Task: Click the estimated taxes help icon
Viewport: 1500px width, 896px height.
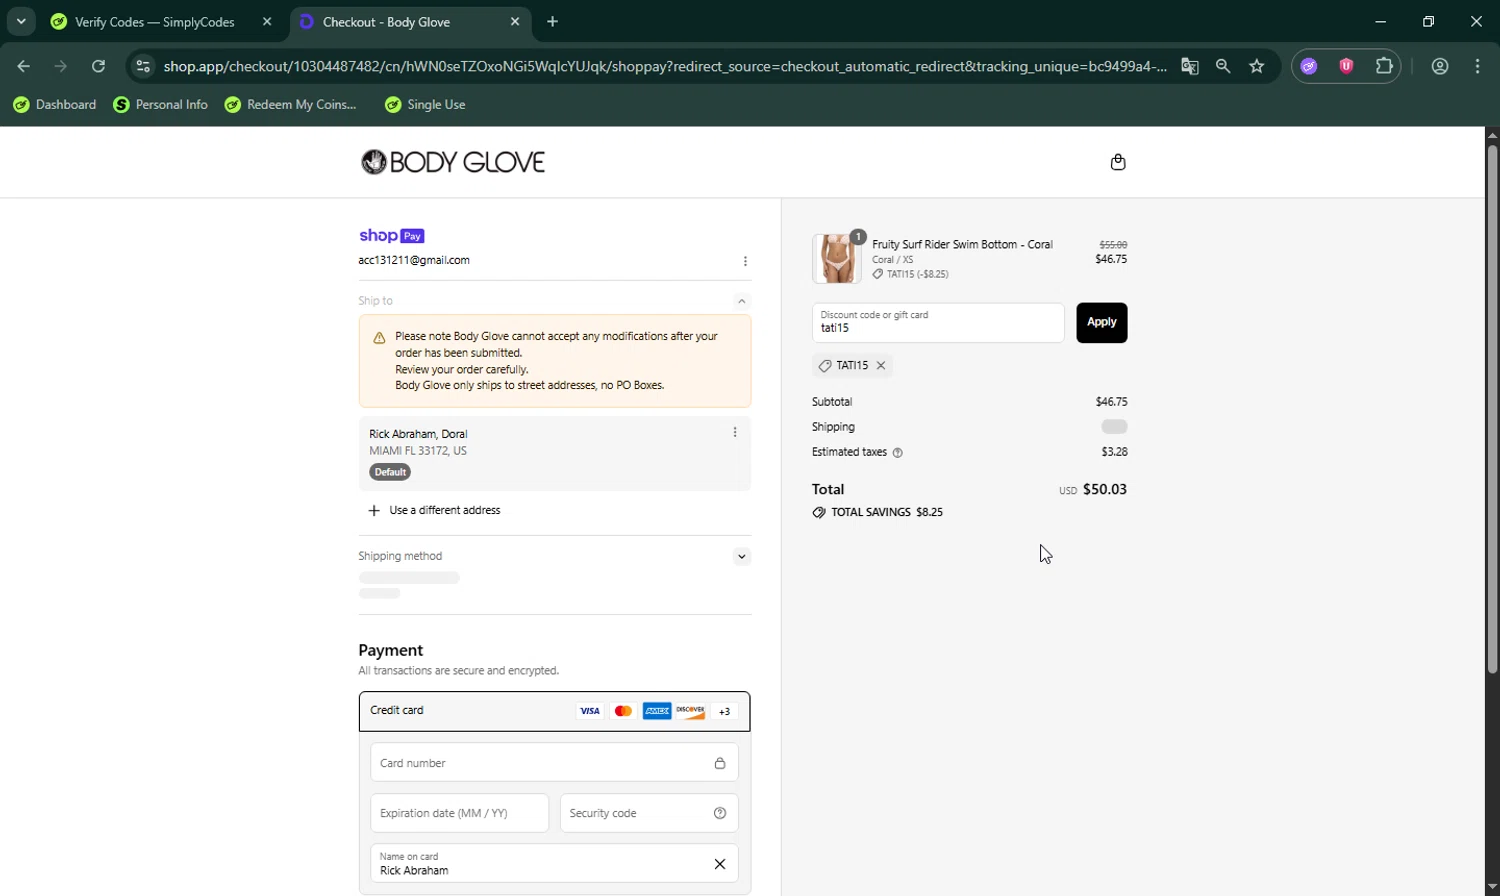Action: tap(897, 453)
